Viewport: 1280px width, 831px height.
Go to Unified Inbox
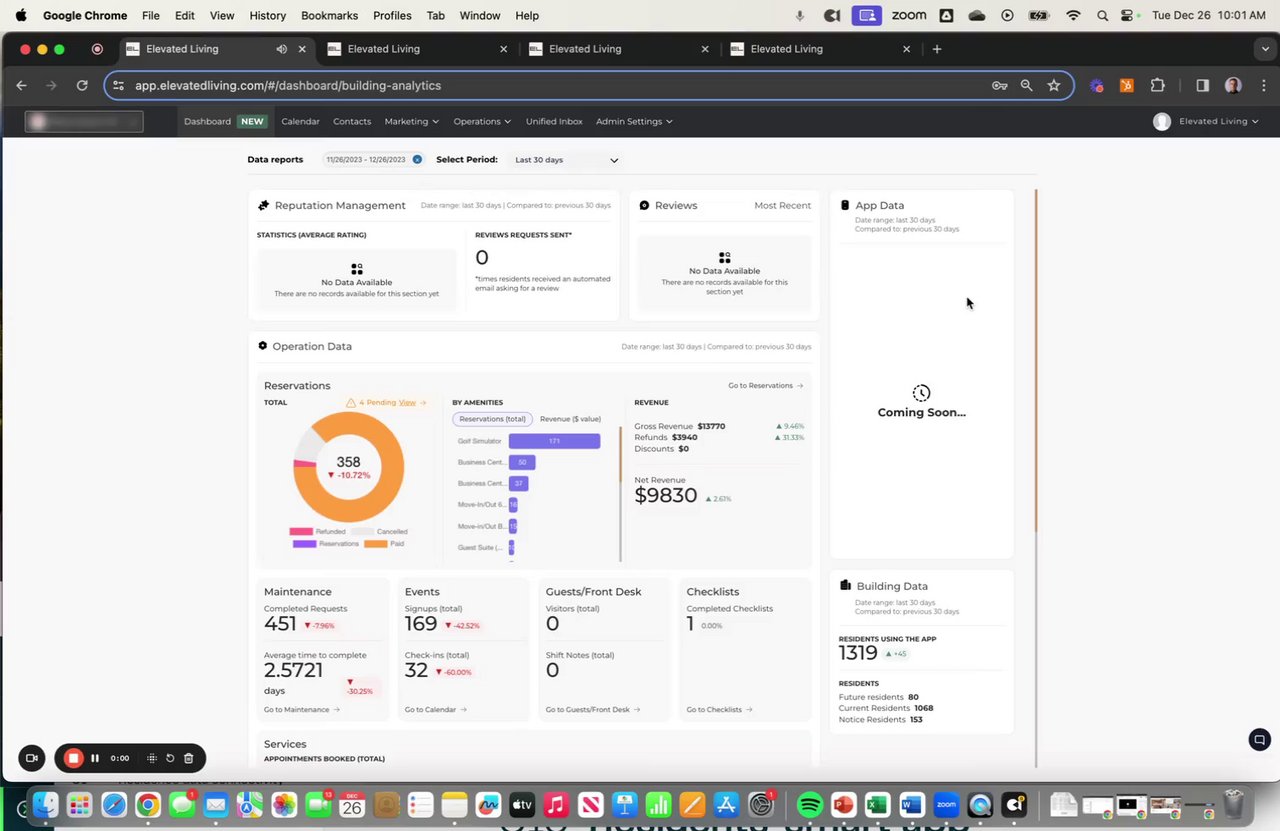pos(554,121)
